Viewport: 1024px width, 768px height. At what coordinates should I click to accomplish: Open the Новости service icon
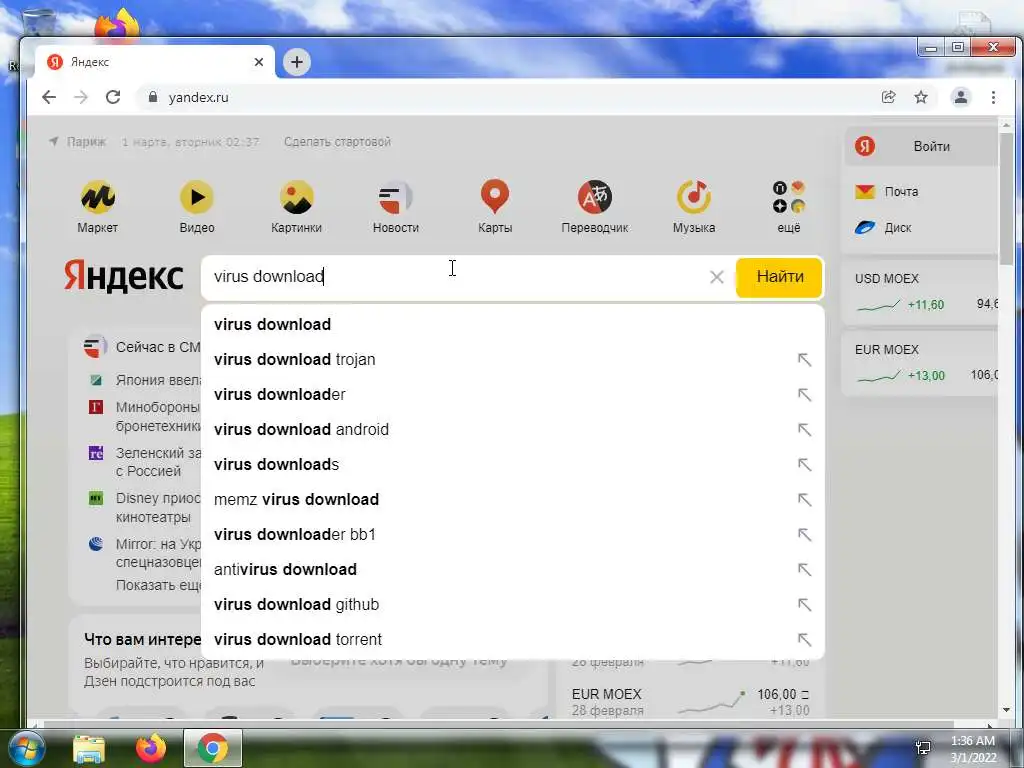coord(395,197)
